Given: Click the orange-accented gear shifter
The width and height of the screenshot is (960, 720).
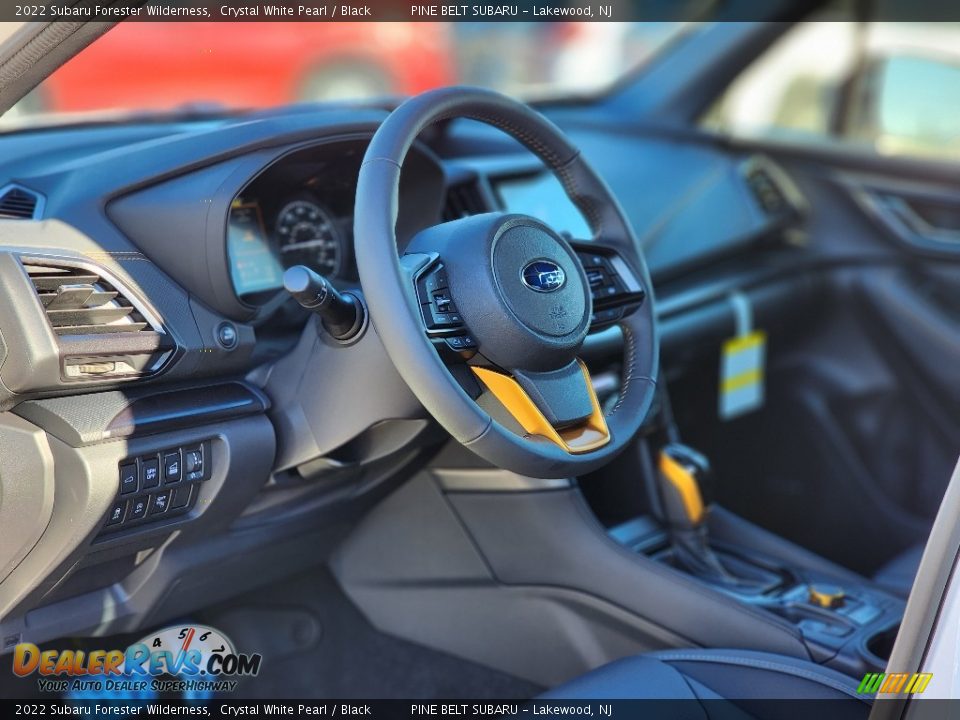Looking at the screenshot, I should point(682,484).
